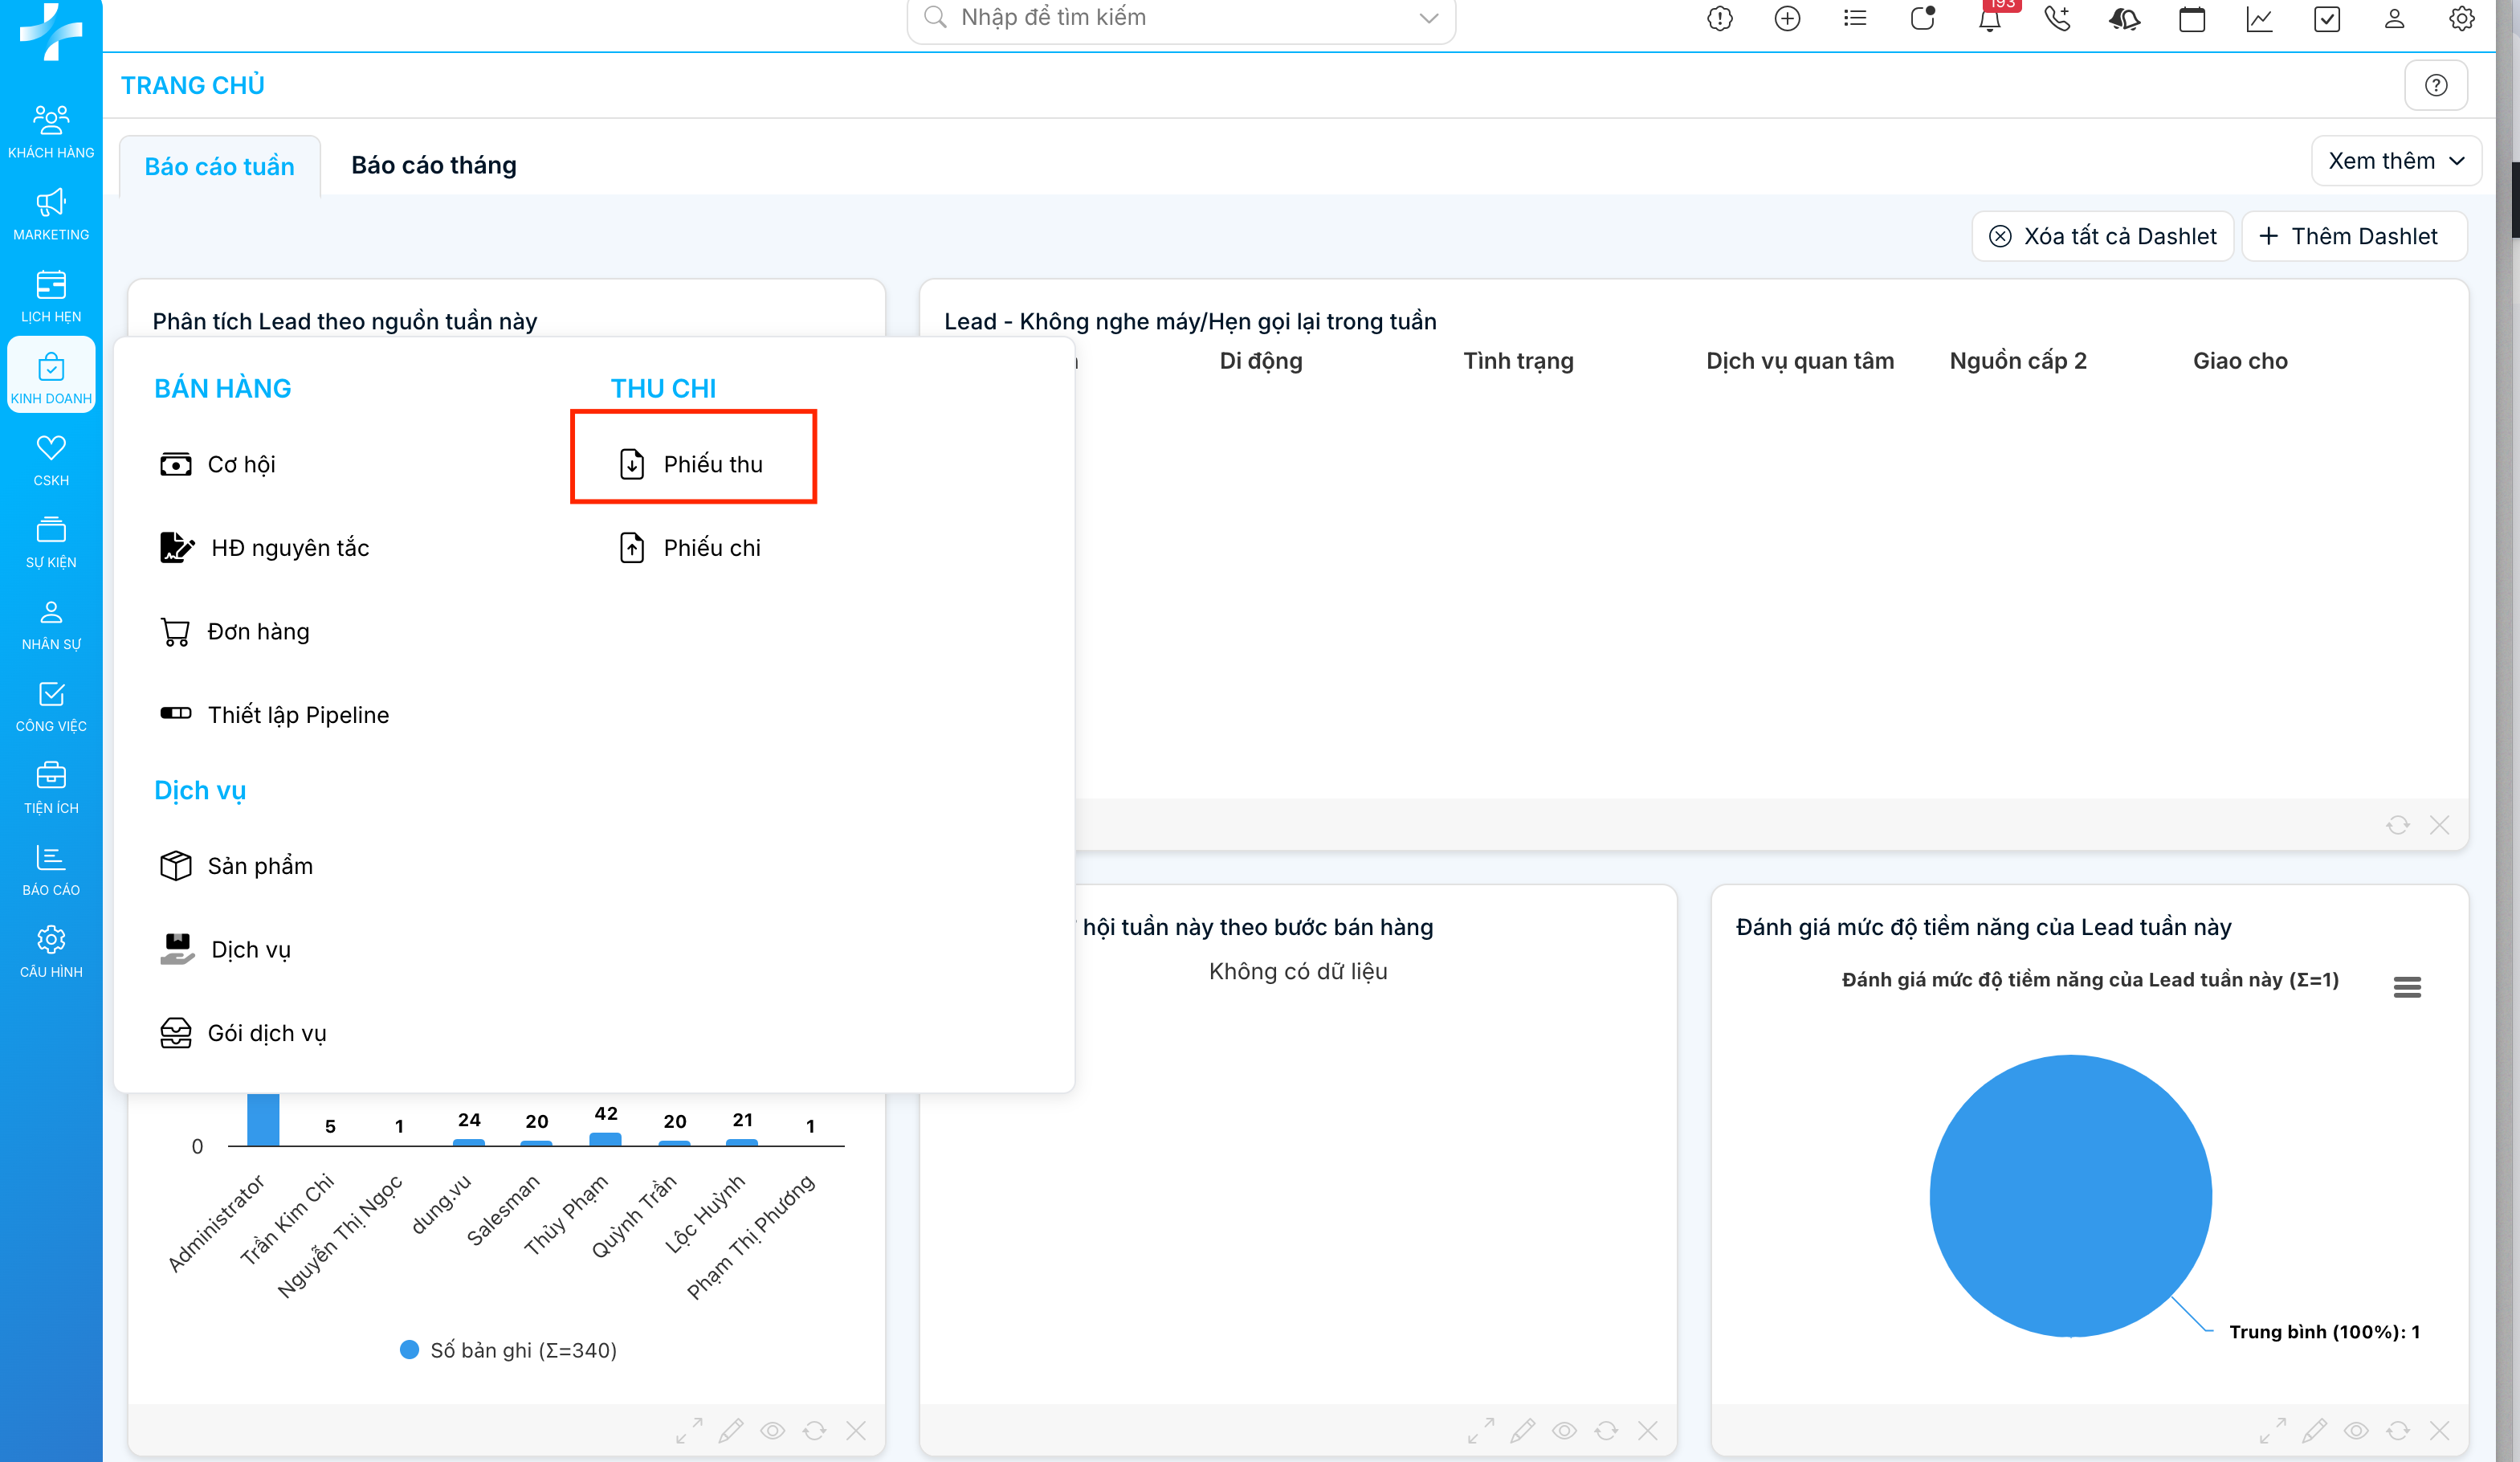Click the quick-create plus circle icon
Screen dimensions: 2520x1462
(x=1787, y=19)
